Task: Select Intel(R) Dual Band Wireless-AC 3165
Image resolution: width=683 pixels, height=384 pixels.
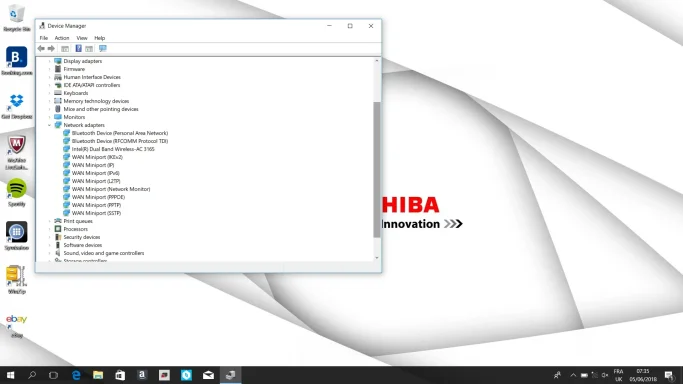Action: (x=113, y=149)
